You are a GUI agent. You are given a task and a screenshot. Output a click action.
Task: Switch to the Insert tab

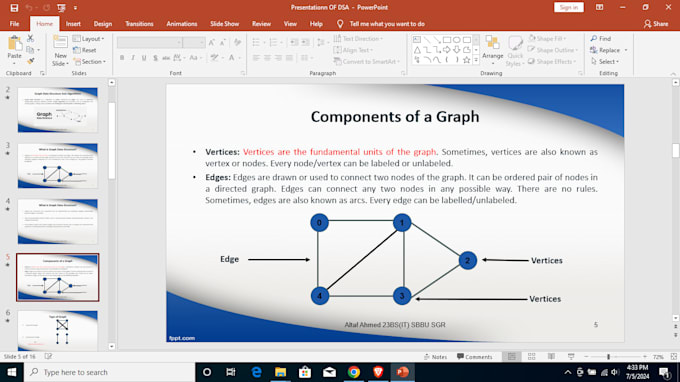coord(73,24)
